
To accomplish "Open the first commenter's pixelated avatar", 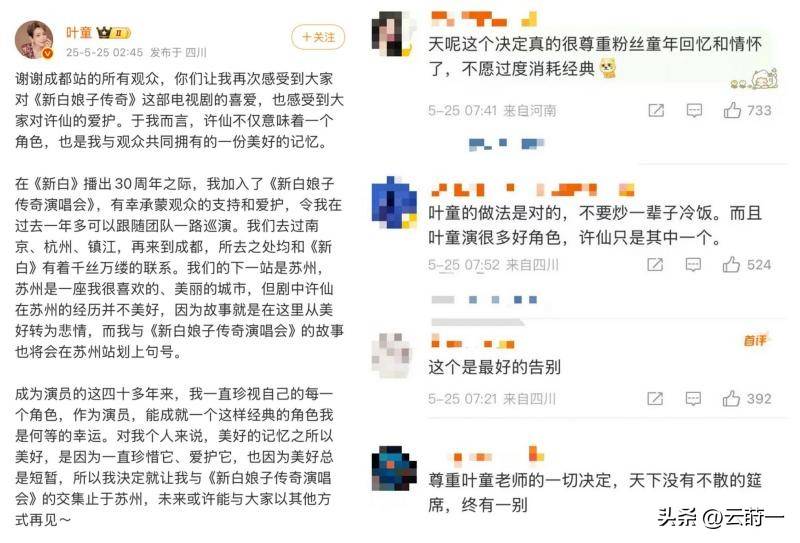I will pos(393,34).
